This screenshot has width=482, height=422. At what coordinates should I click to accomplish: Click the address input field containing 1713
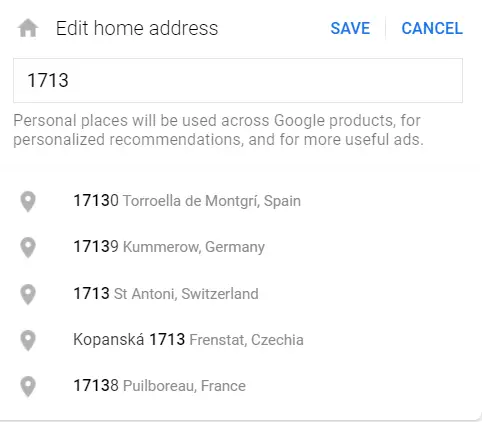point(238,80)
